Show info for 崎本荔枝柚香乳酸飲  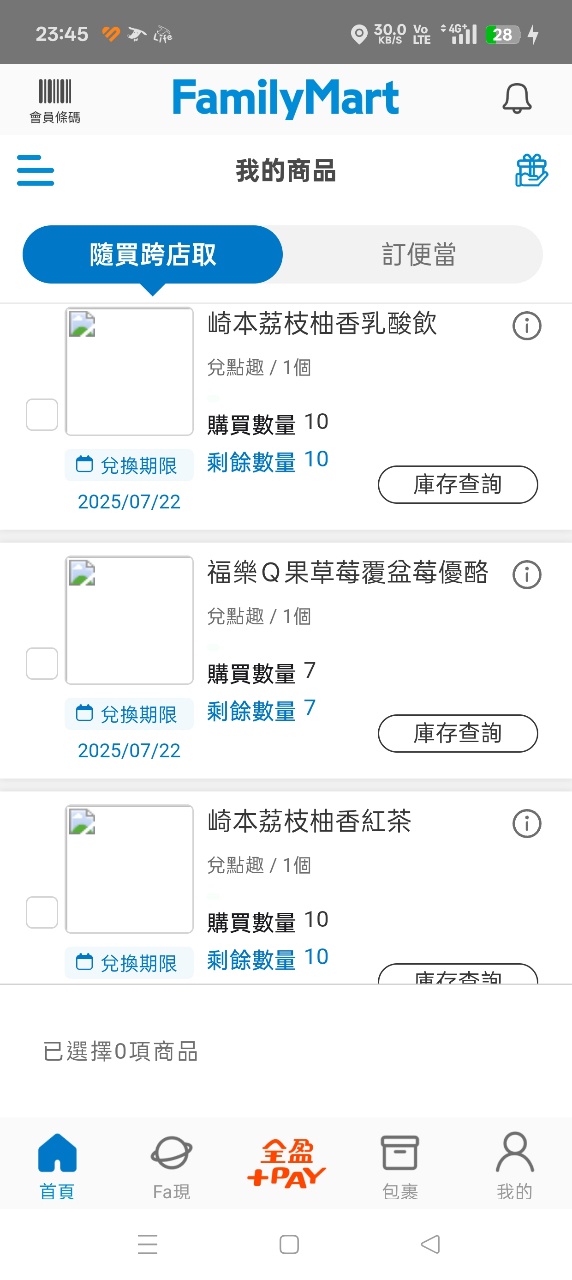(x=527, y=326)
